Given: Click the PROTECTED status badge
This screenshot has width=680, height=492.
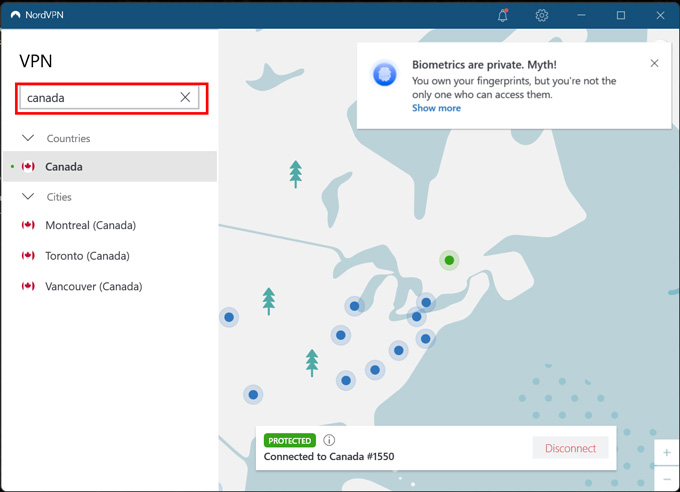Looking at the screenshot, I should 290,440.
